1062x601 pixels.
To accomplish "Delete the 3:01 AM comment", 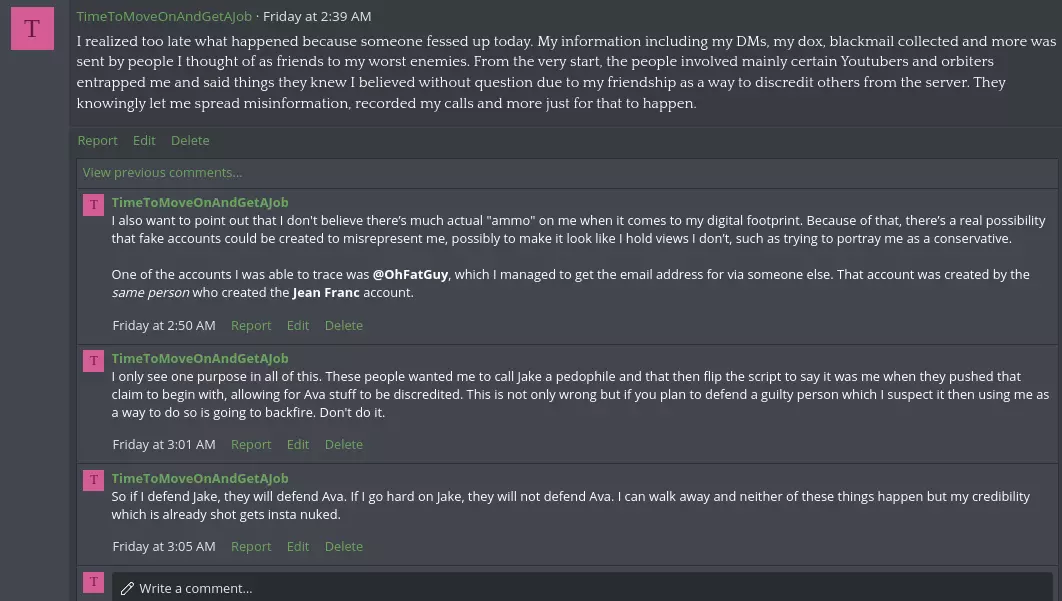I will coord(343,444).
